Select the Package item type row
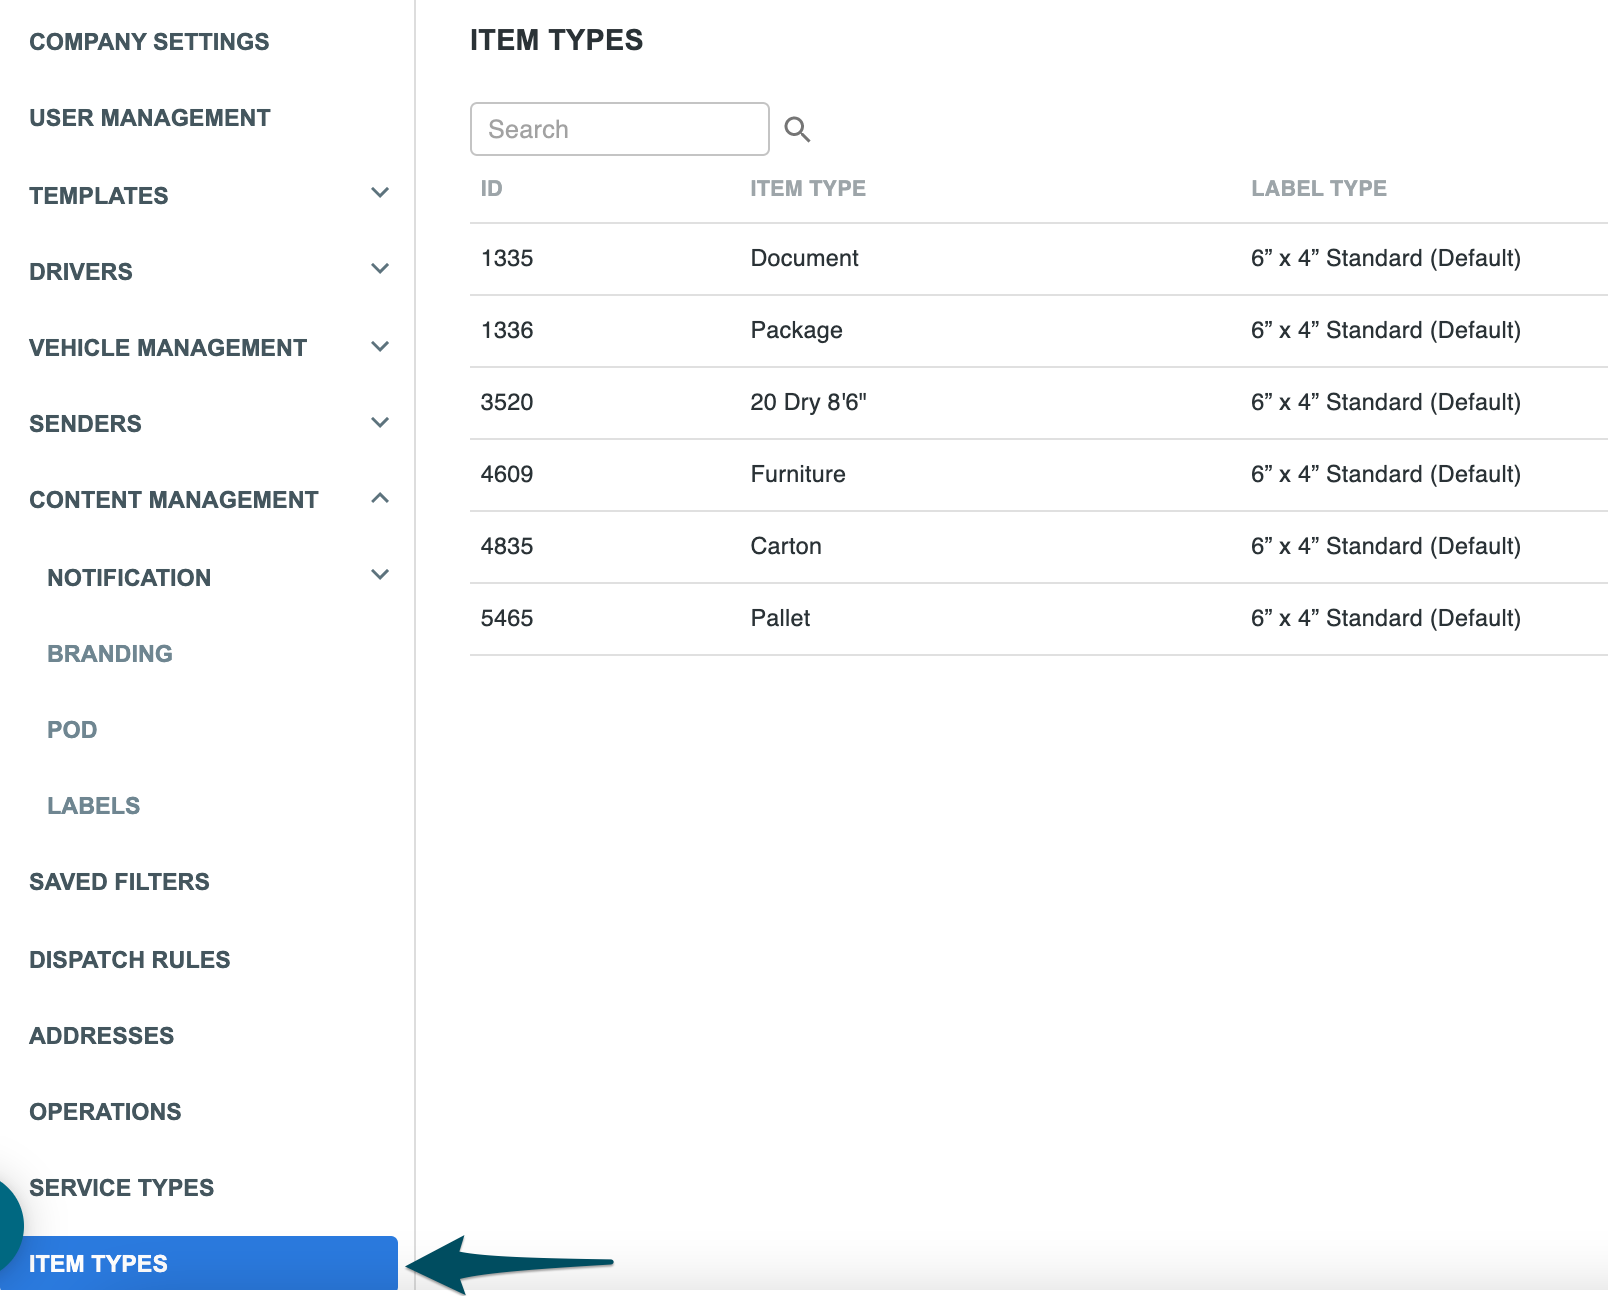 (1039, 331)
